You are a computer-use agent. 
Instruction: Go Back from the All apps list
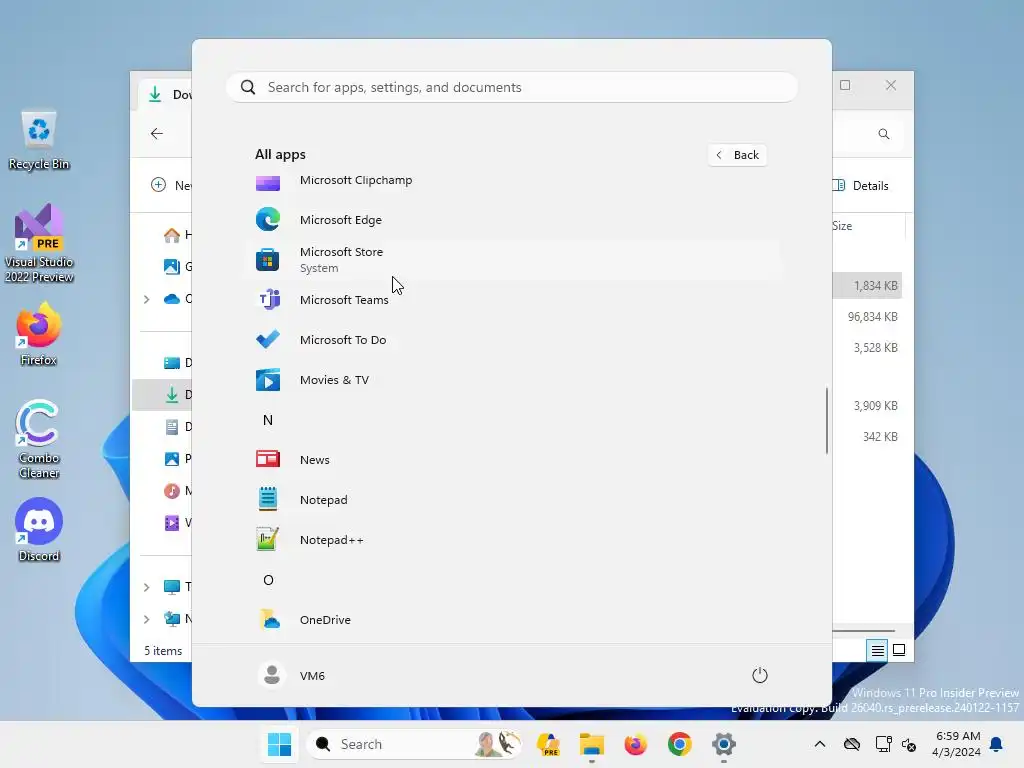pyautogui.click(x=737, y=155)
